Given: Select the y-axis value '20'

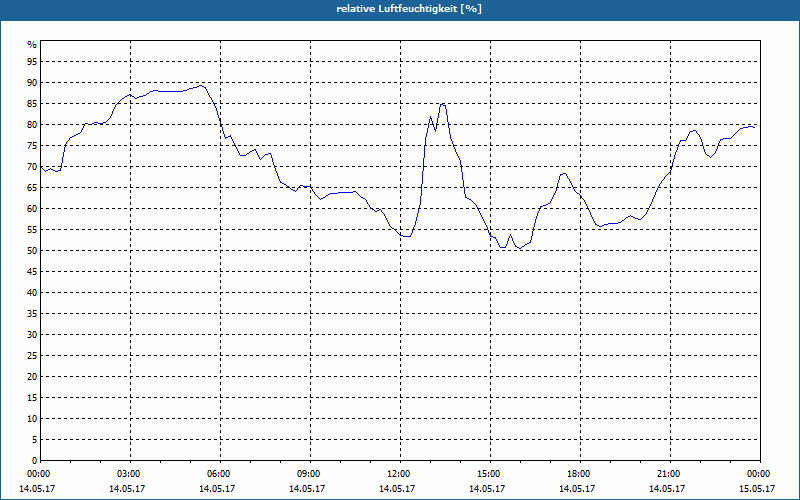Looking at the screenshot, I should pyautogui.click(x=32, y=377).
